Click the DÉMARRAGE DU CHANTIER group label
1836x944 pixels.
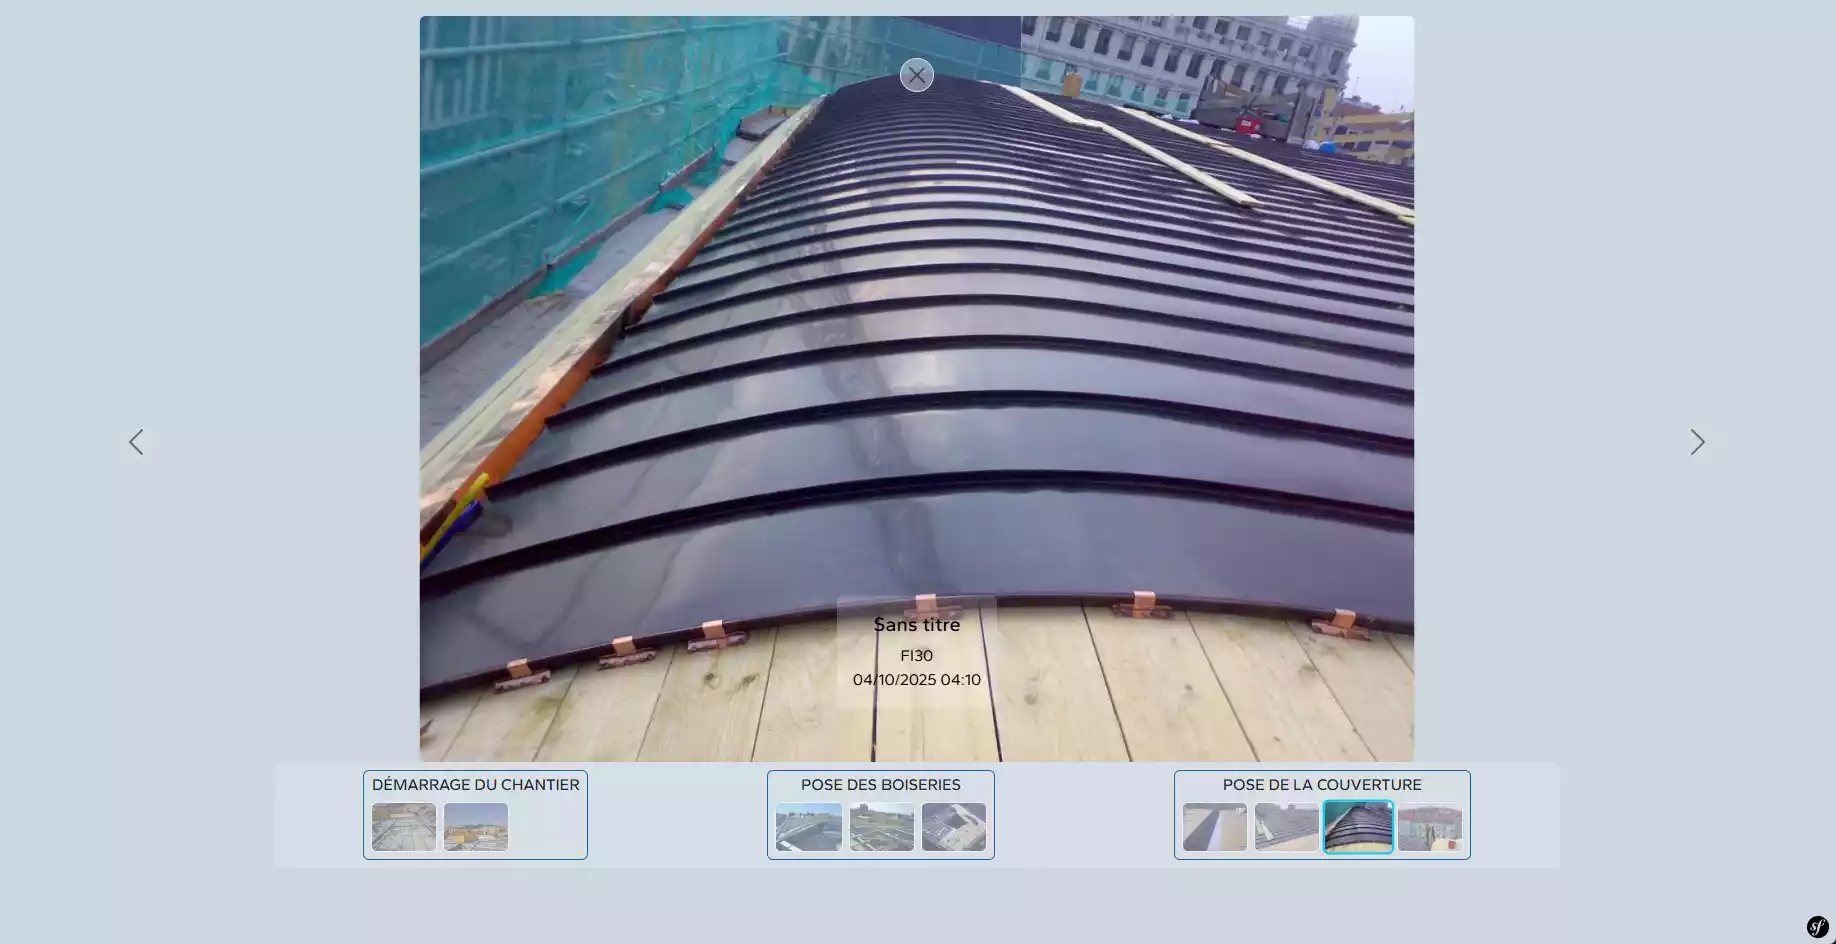475,785
